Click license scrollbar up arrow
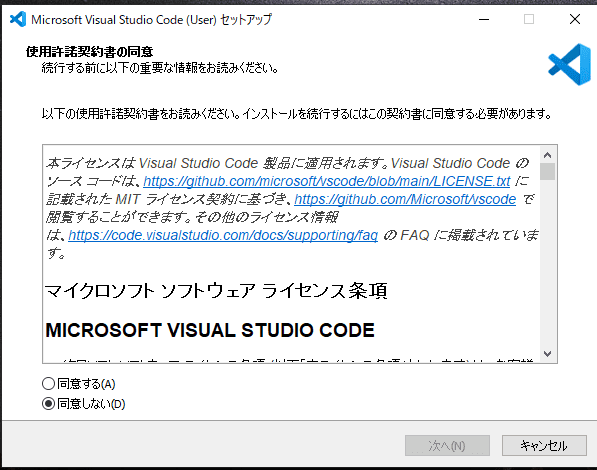Screen dimensions: 597x470 548,155
